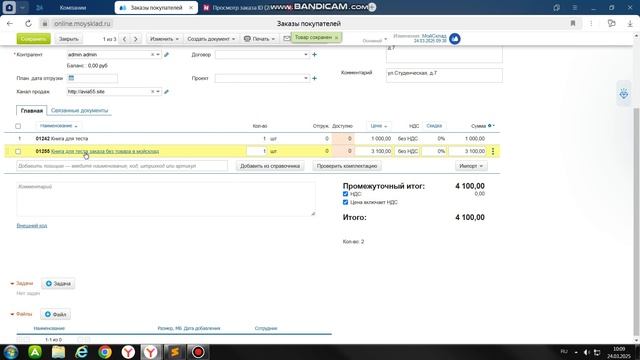640x360 pixels.
Task: Open Internet Explorer from taskbar
Action: (81, 352)
